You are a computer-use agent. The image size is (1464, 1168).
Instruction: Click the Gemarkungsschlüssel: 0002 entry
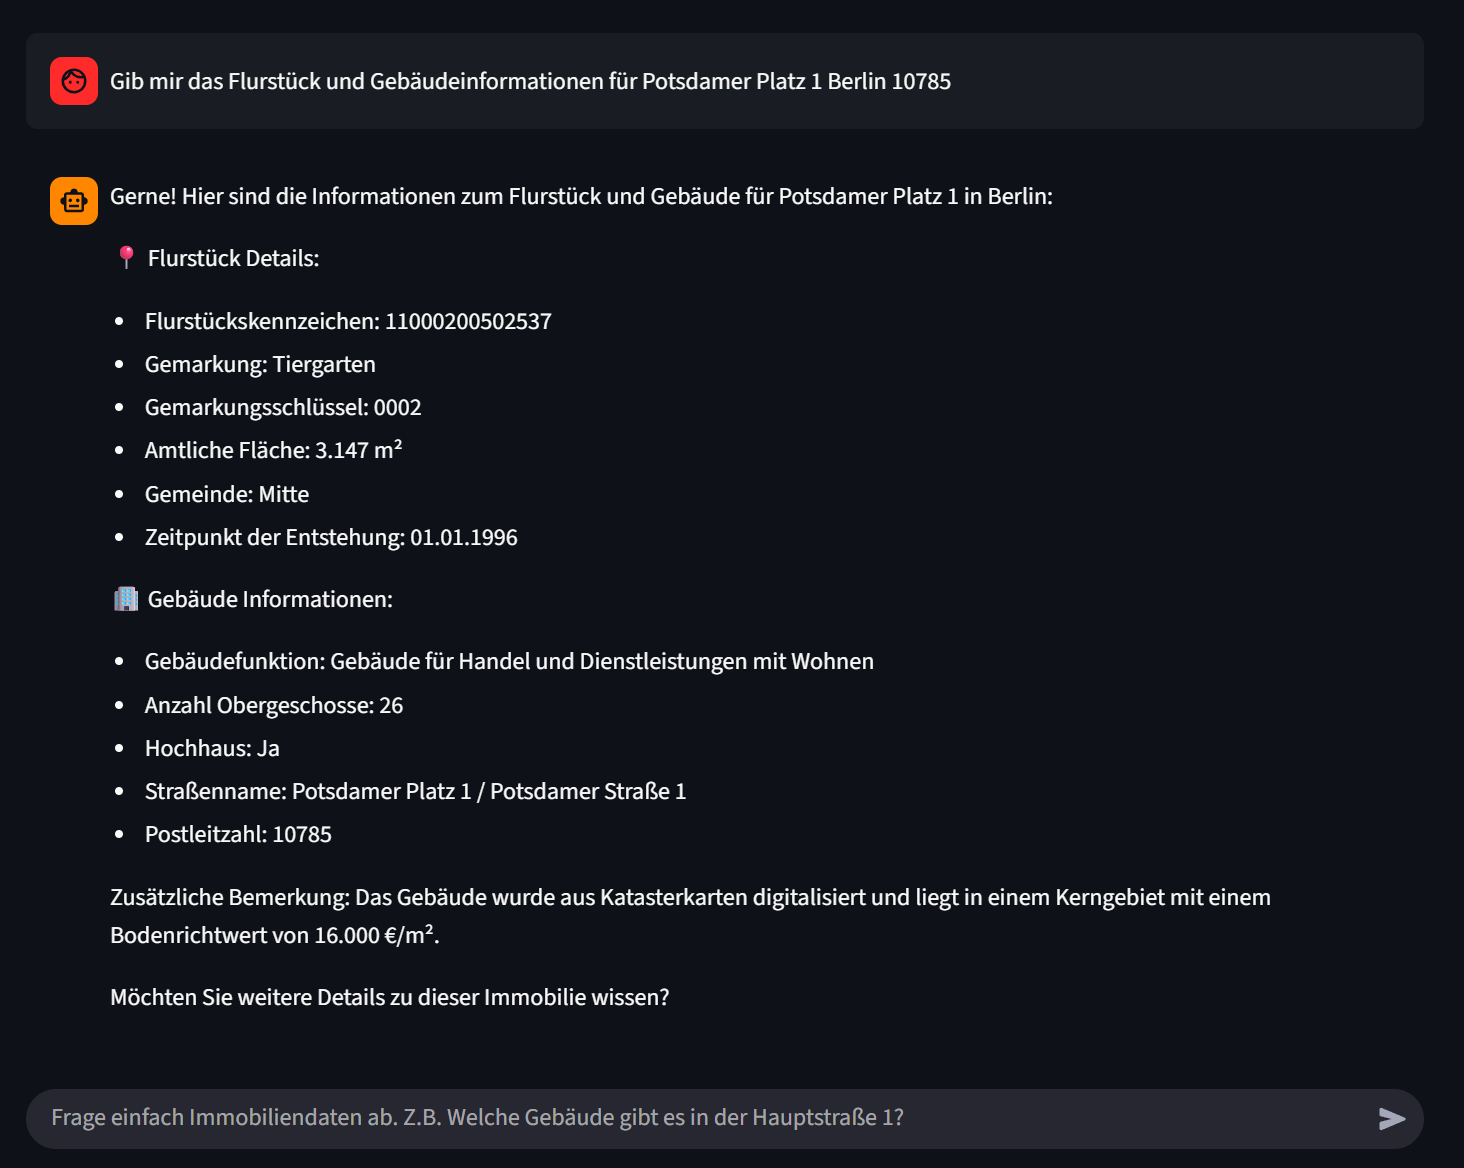[283, 407]
